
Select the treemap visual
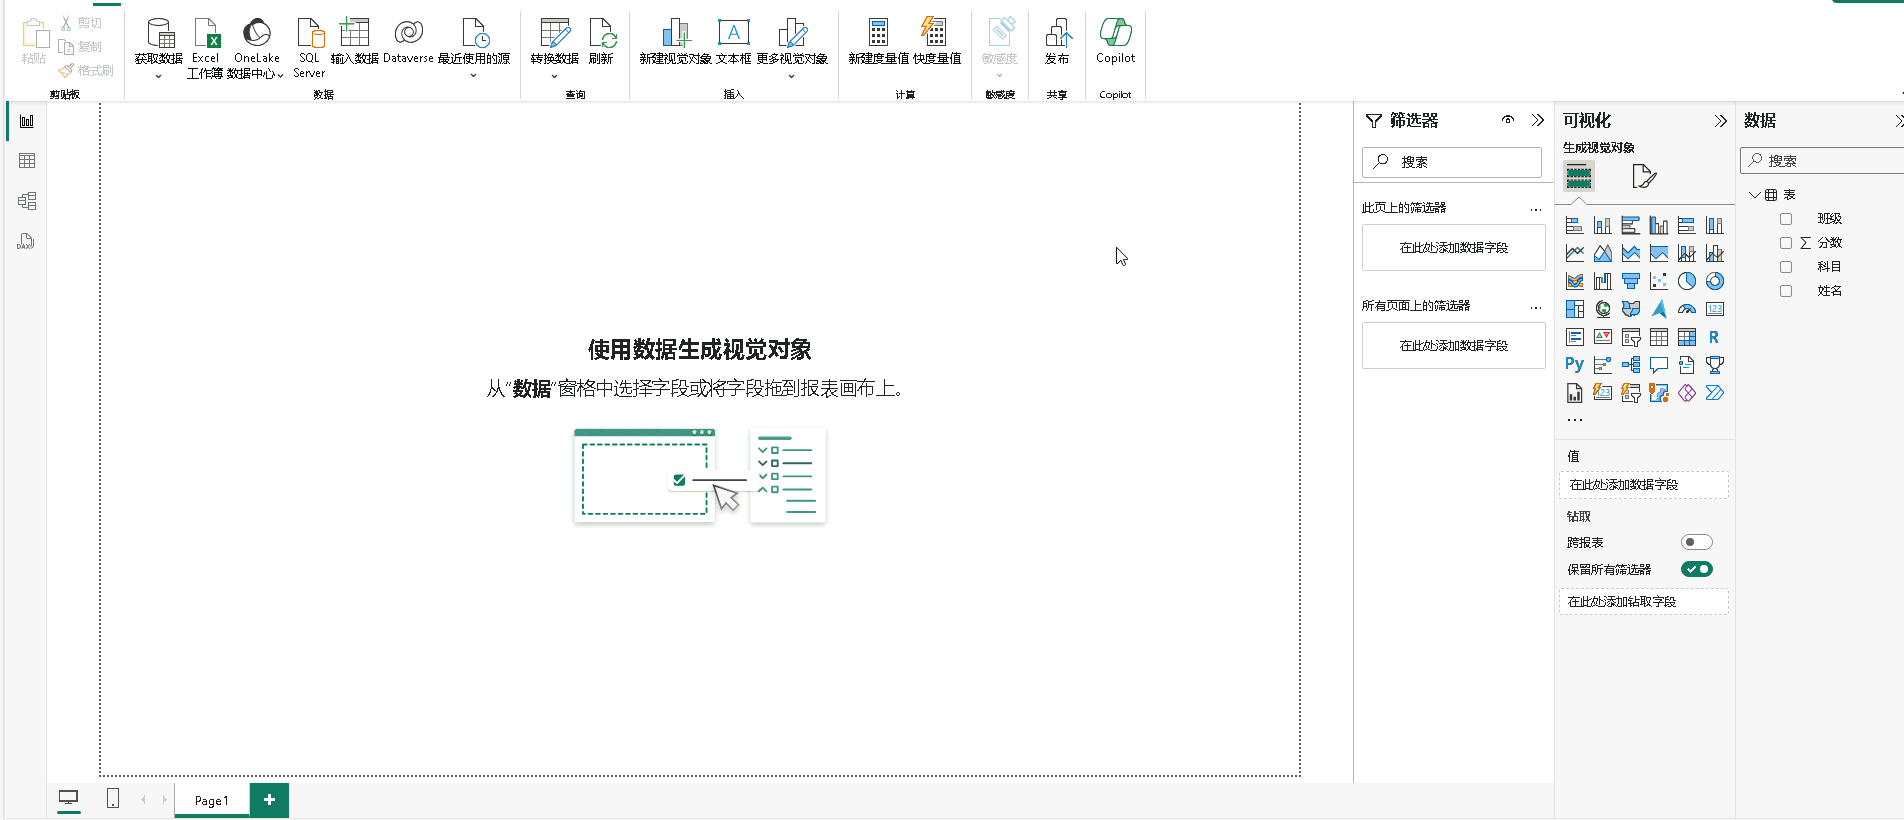pos(1575,309)
